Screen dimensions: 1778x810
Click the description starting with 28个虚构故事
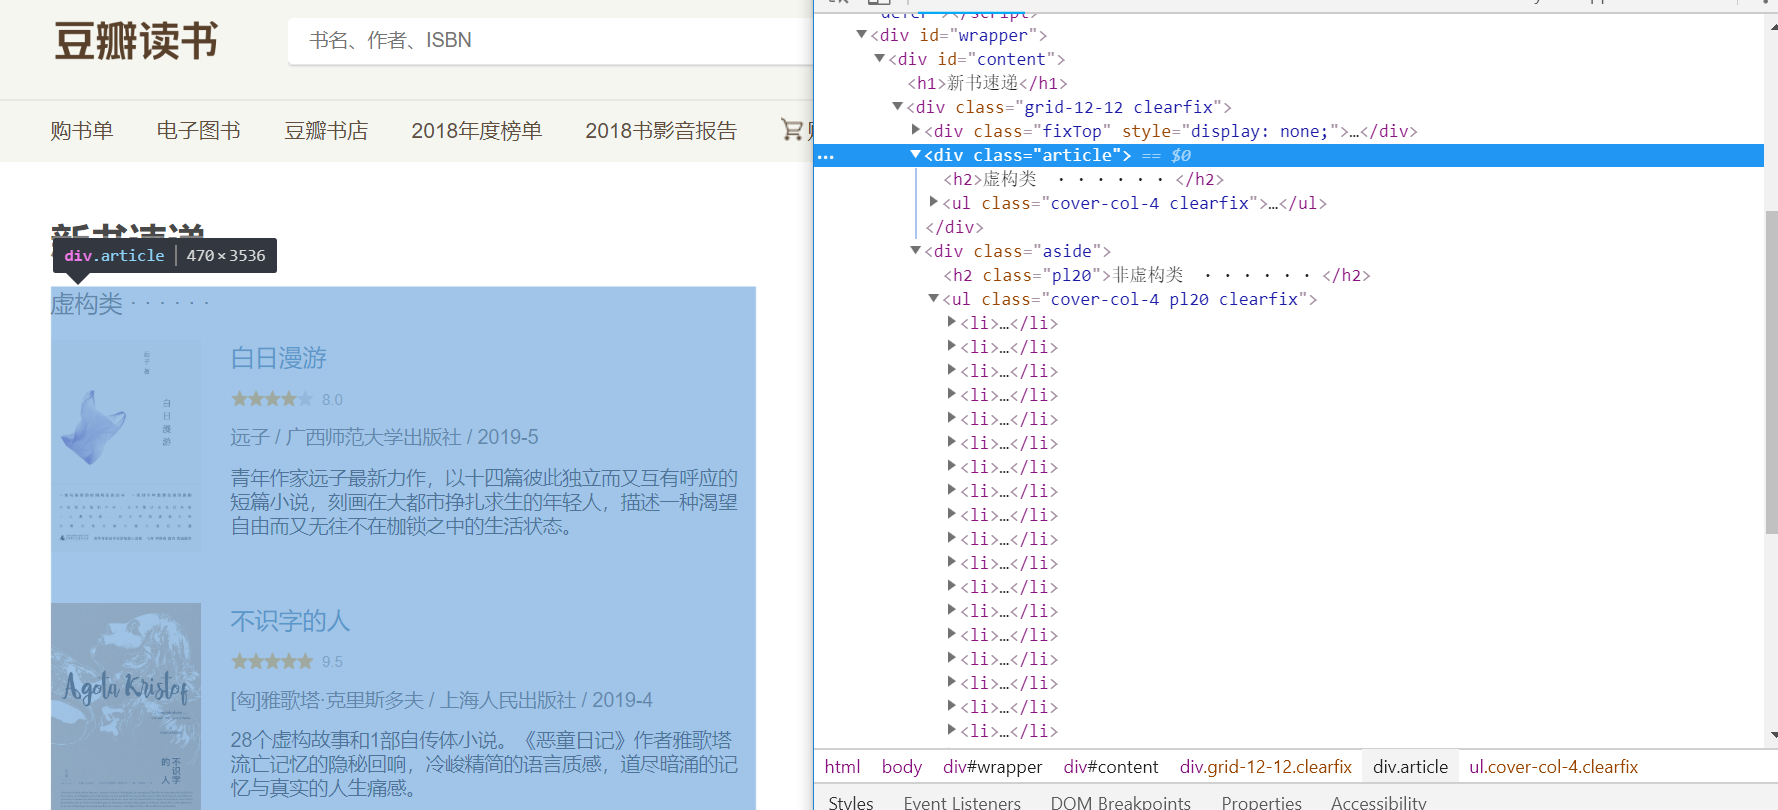pos(484,764)
